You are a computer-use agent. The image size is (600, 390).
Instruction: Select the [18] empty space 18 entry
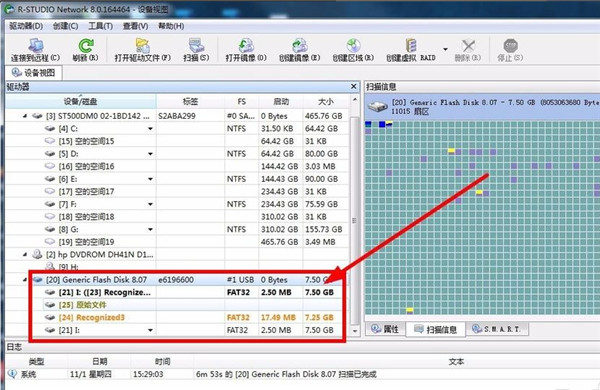(86, 217)
